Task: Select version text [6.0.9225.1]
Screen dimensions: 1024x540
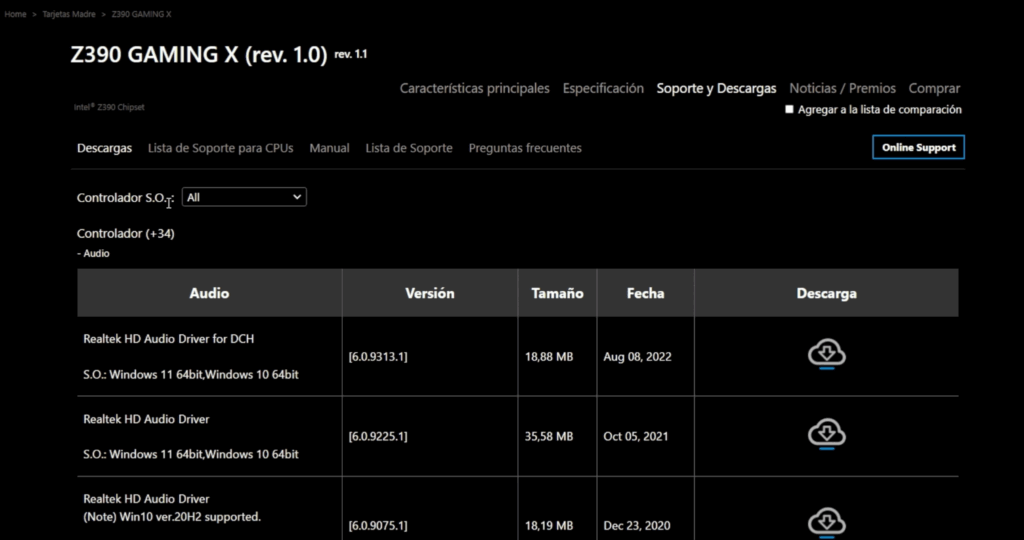Action: coord(378,436)
